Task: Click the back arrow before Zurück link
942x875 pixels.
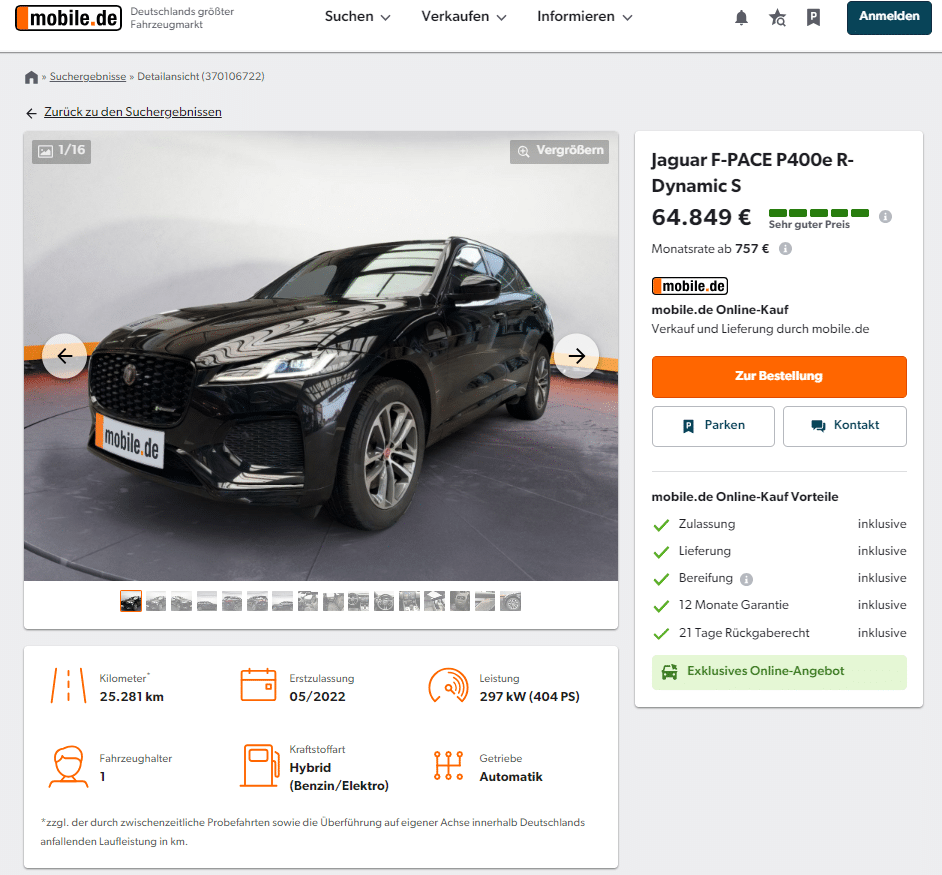Action: (31, 113)
